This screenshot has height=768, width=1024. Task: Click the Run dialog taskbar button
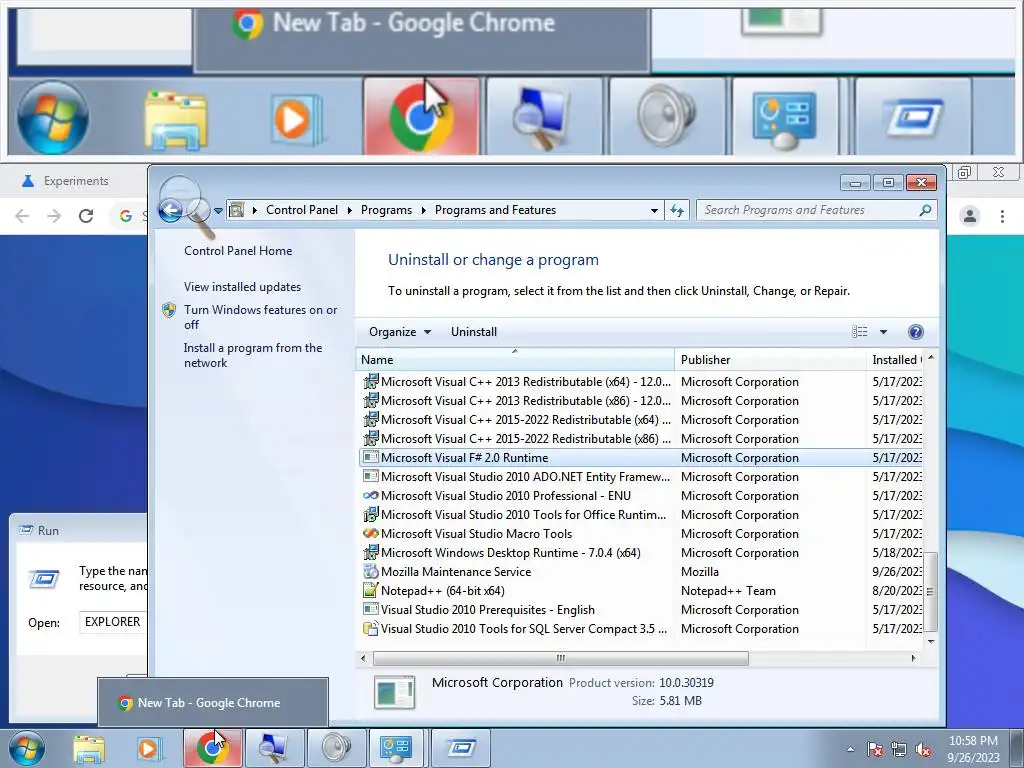pos(460,748)
